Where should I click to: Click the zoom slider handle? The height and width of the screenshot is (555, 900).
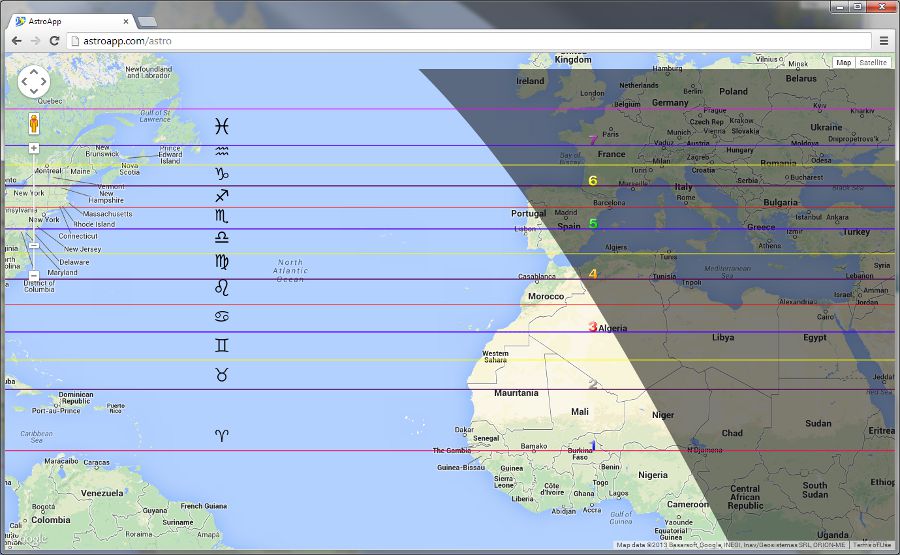[34, 244]
